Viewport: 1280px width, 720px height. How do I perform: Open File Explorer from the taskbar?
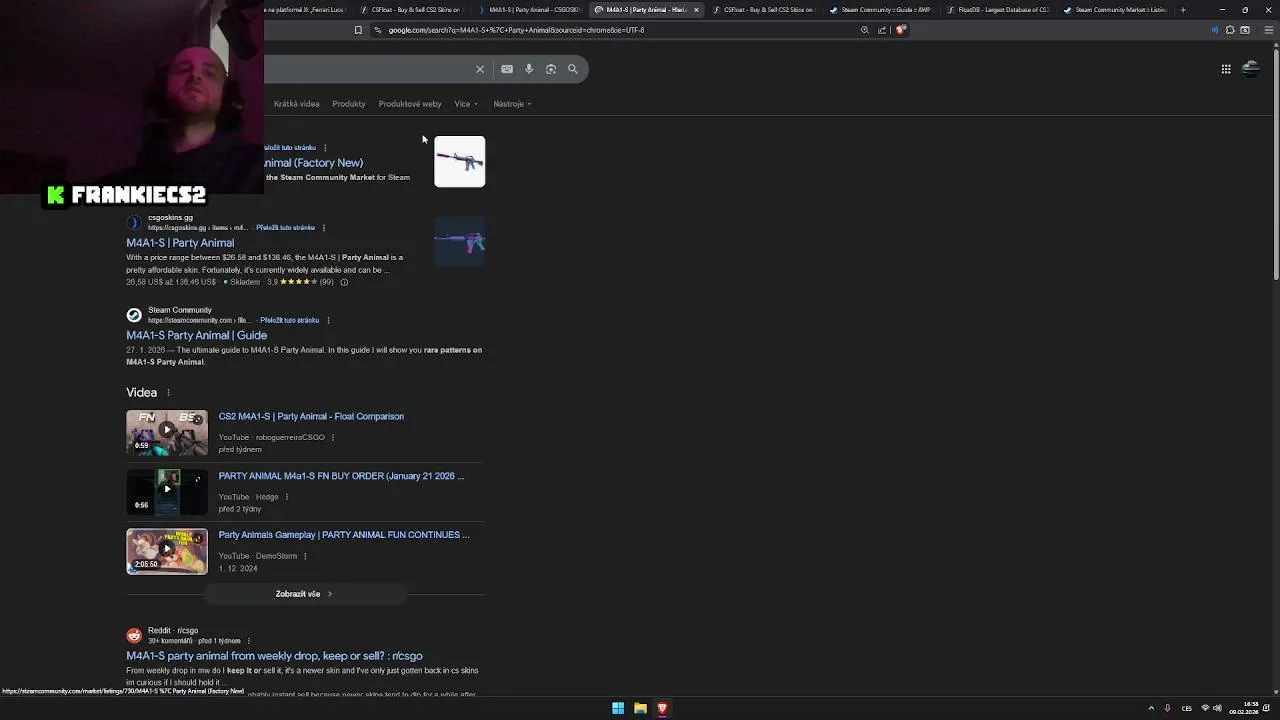tap(640, 708)
